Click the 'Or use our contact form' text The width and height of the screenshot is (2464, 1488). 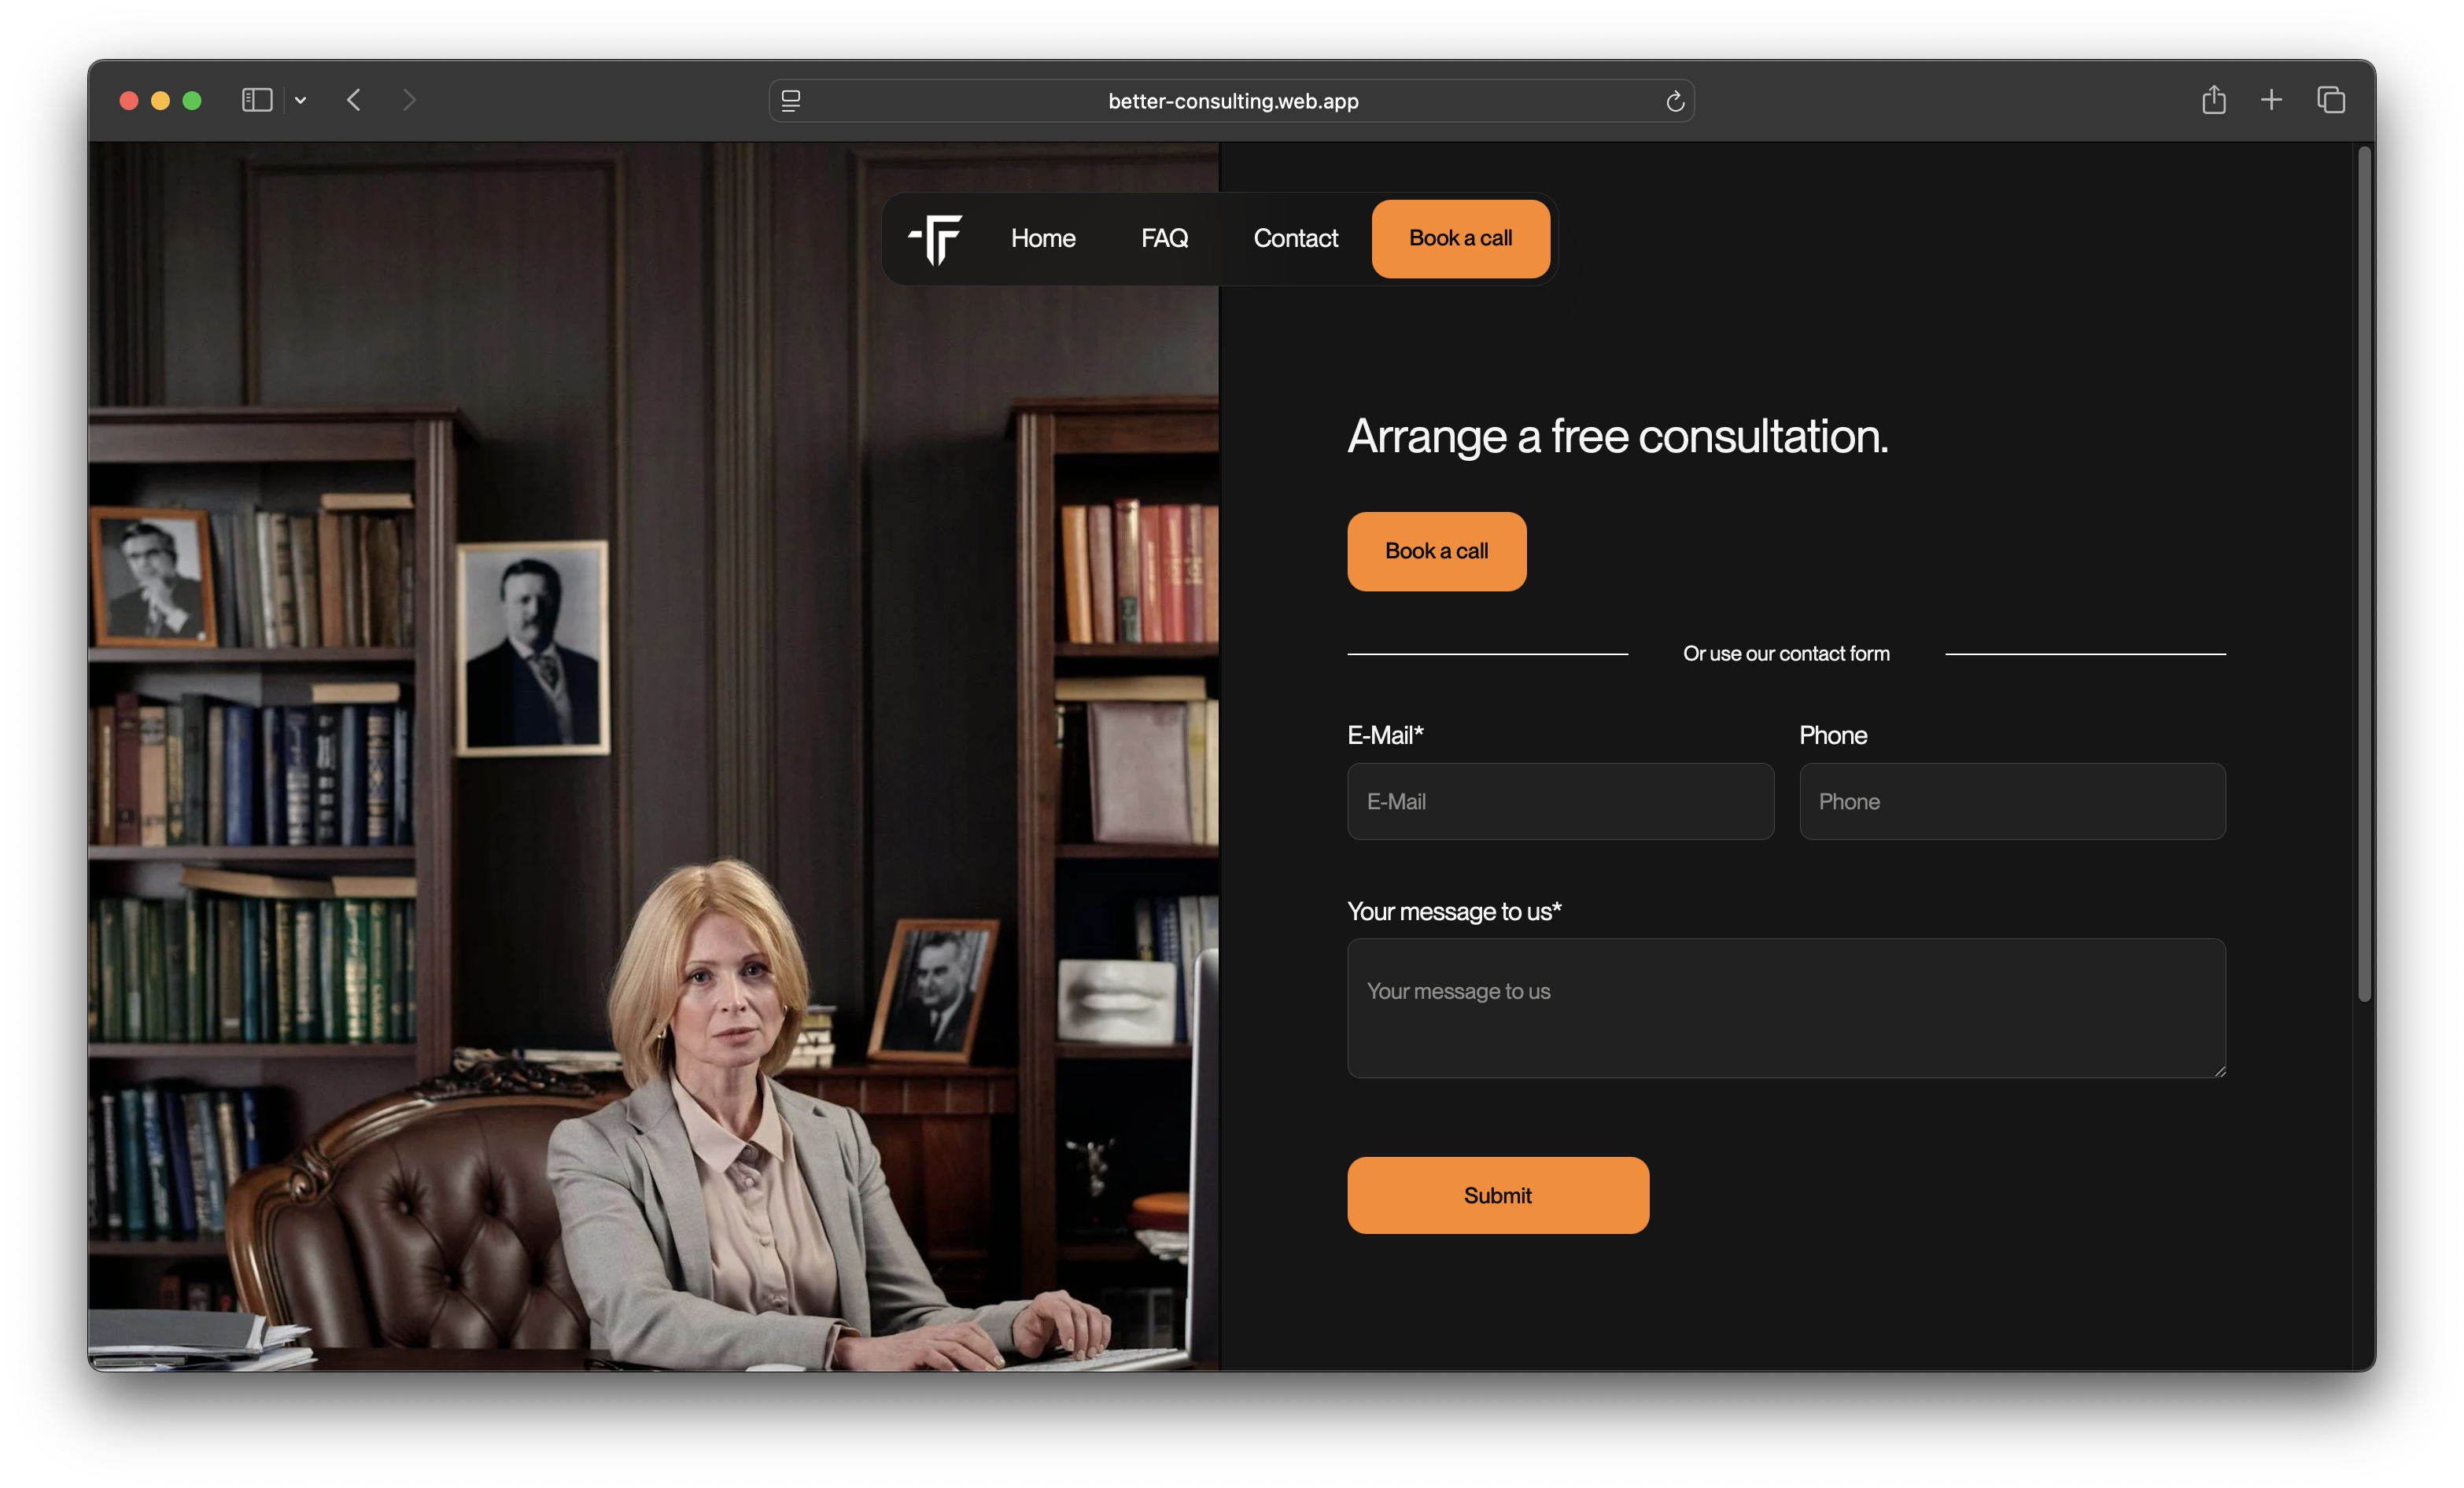[1786, 653]
